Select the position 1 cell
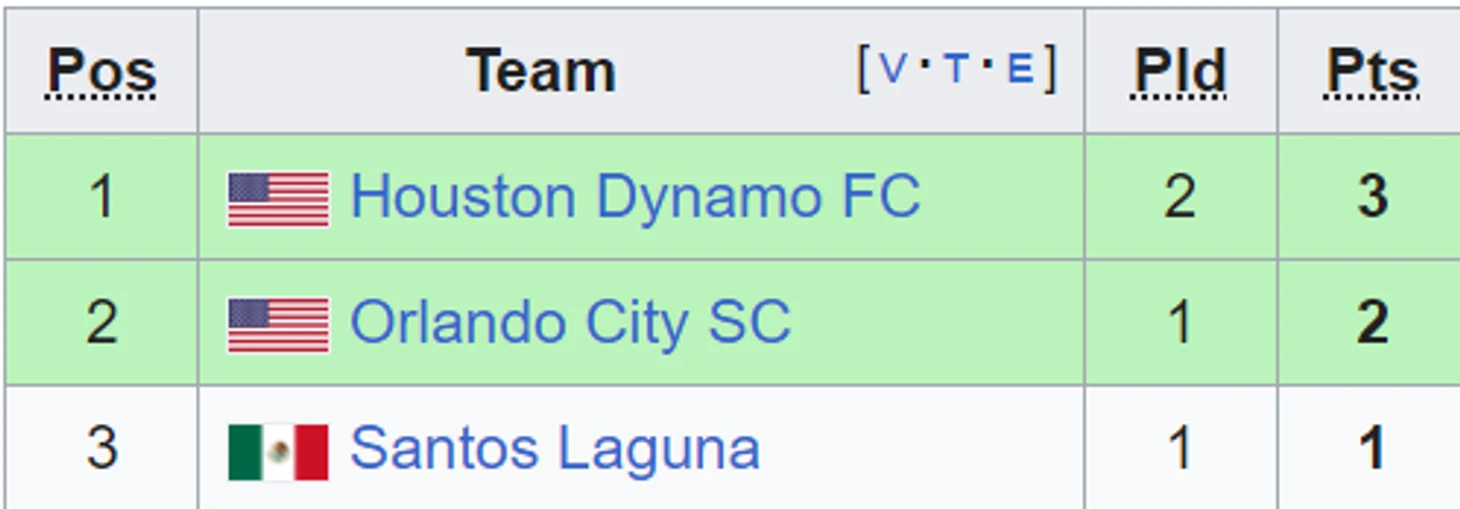1460x509 pixels. tap(102, 196)
